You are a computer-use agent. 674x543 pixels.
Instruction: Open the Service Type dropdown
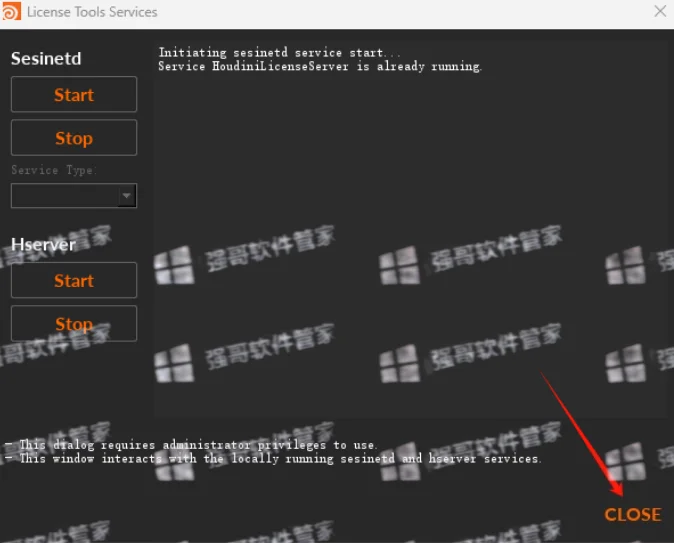point(74,196)
